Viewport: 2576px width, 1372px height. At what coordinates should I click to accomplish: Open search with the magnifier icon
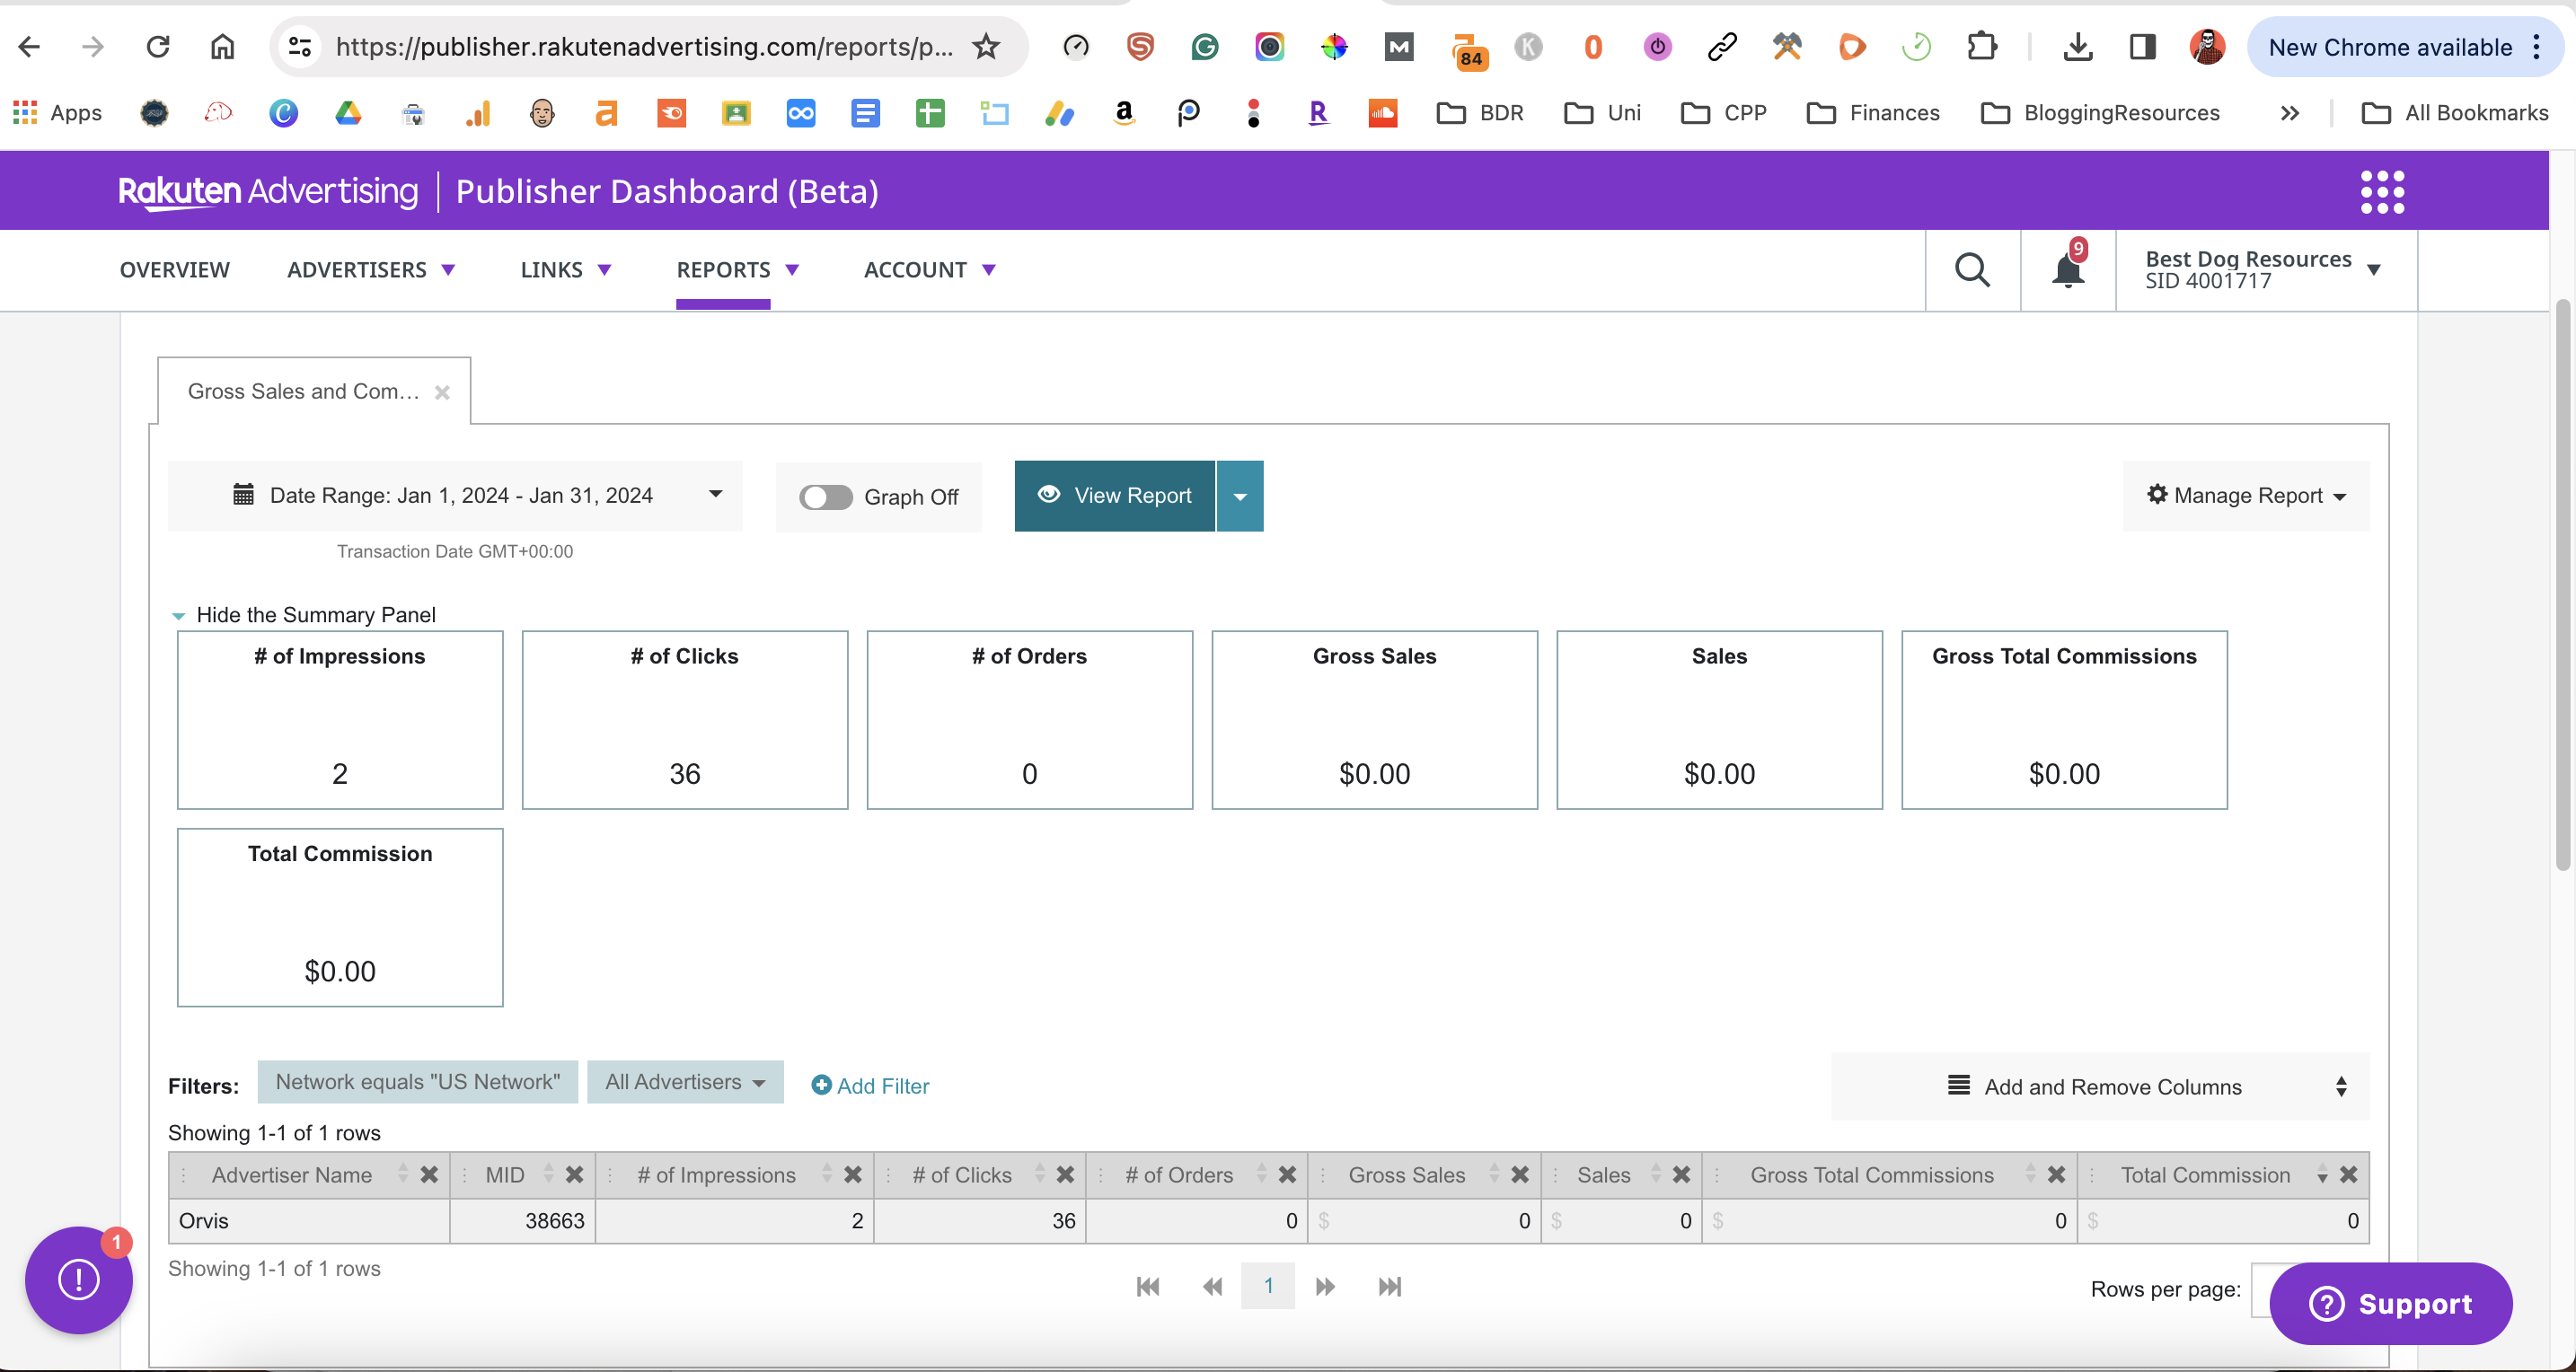(1972, 270)
